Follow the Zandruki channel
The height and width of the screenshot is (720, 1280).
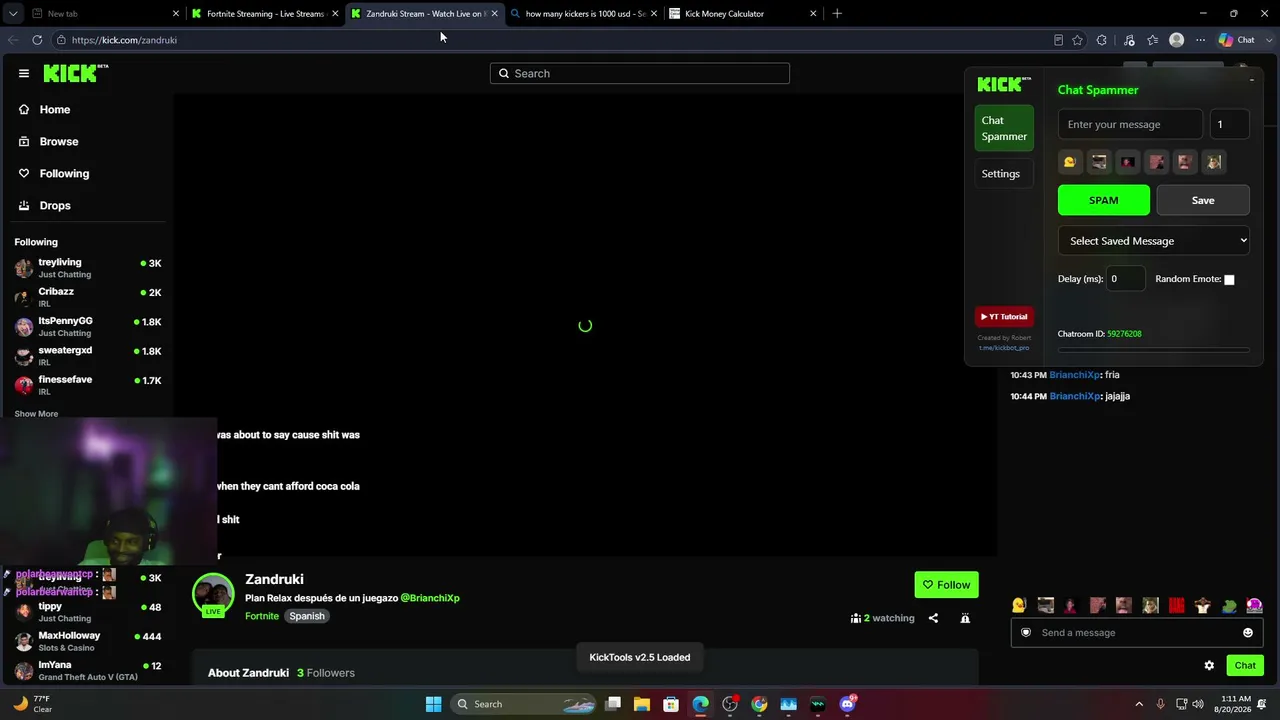point(946,585)
